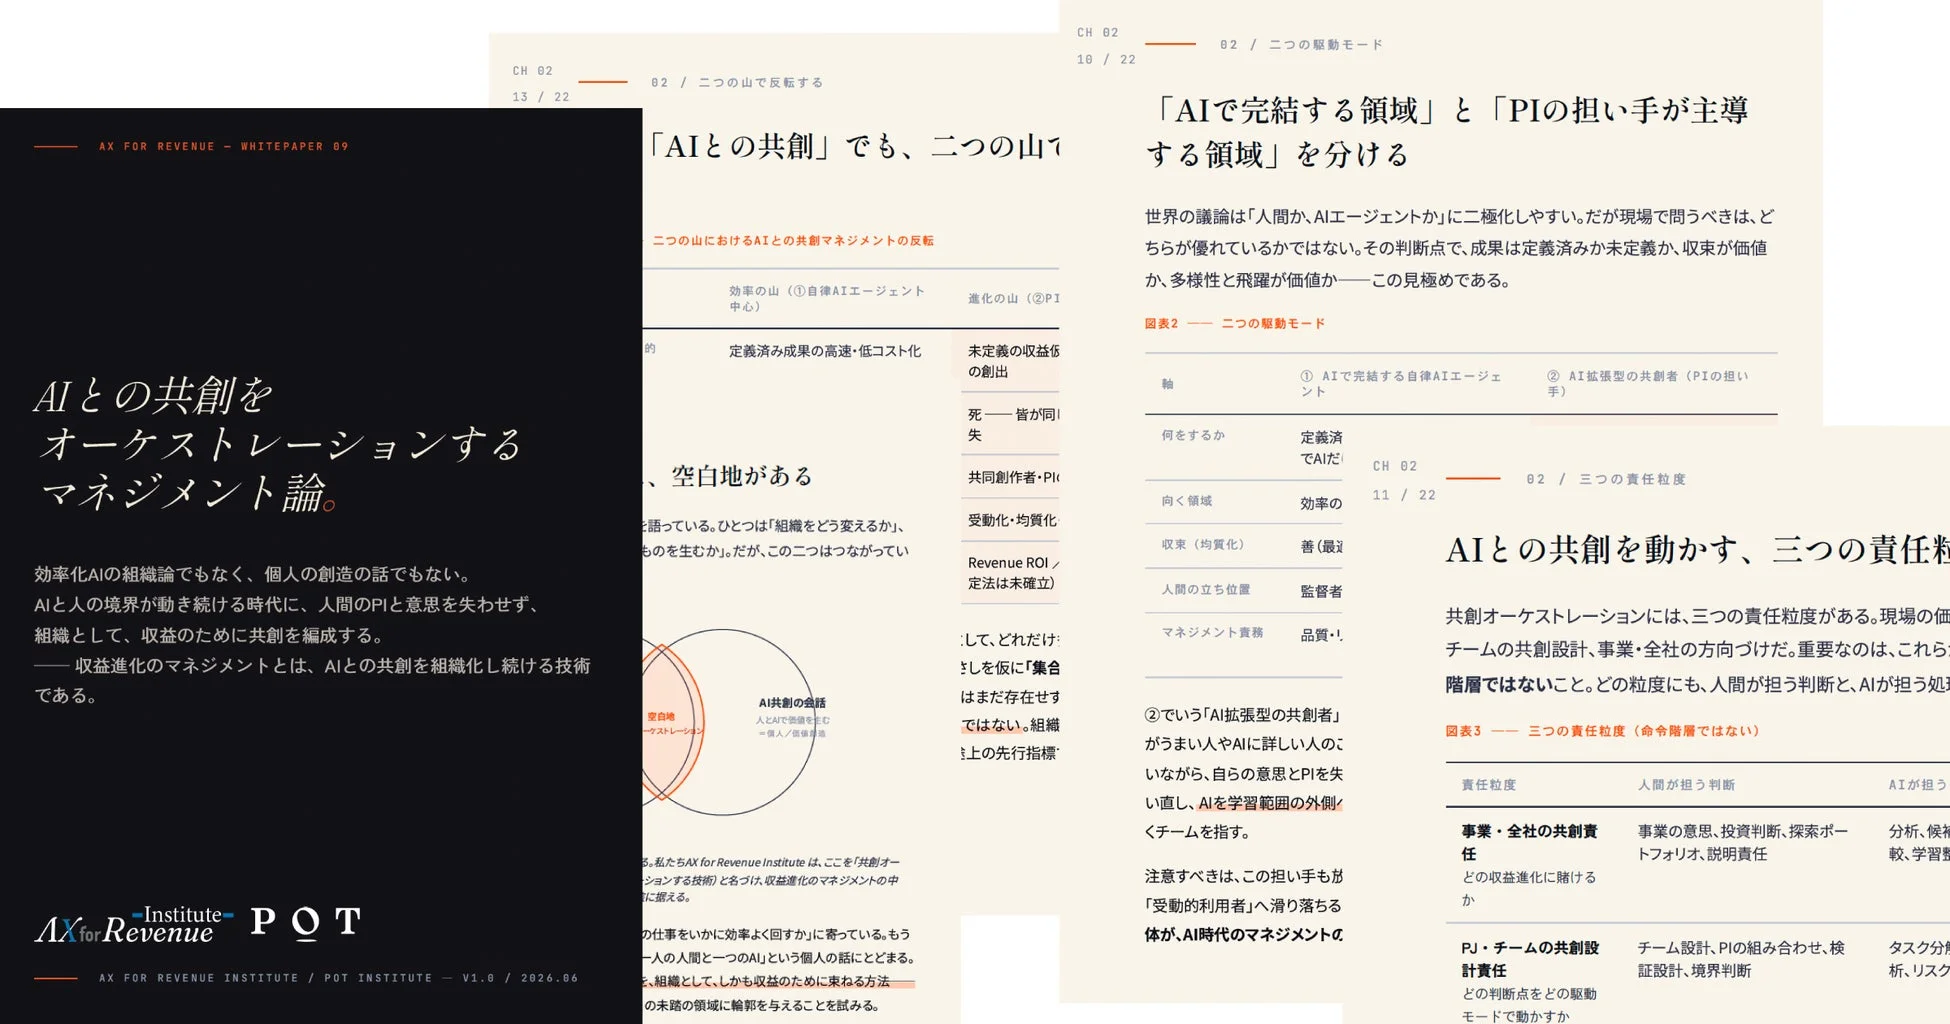Click column header '② AI拡張型の共創者（PIの担い手）'

point(1648,384)
